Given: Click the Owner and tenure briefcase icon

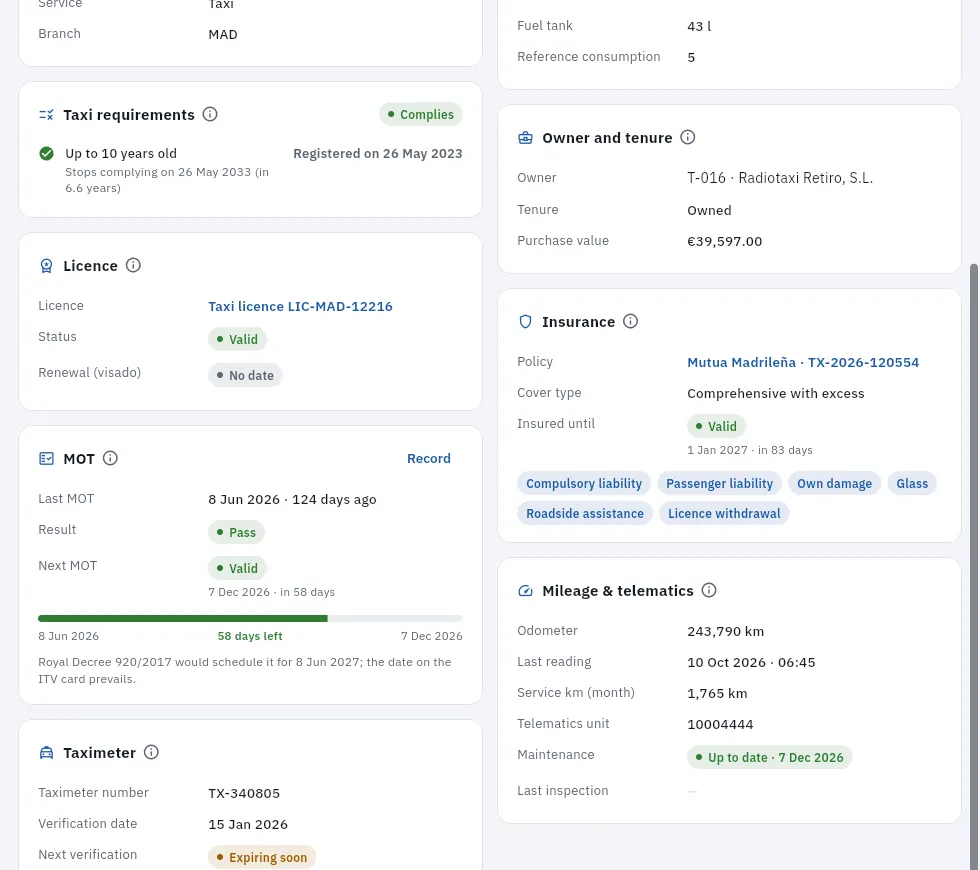Looking at the screenshot, I should (x=526, y=138).
